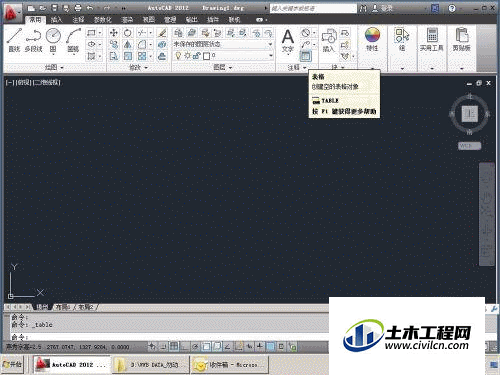Expand the Modify (修改) panel
Image resolution: width=500 pixels, height=375 pixels.
(x=138, y=68)
